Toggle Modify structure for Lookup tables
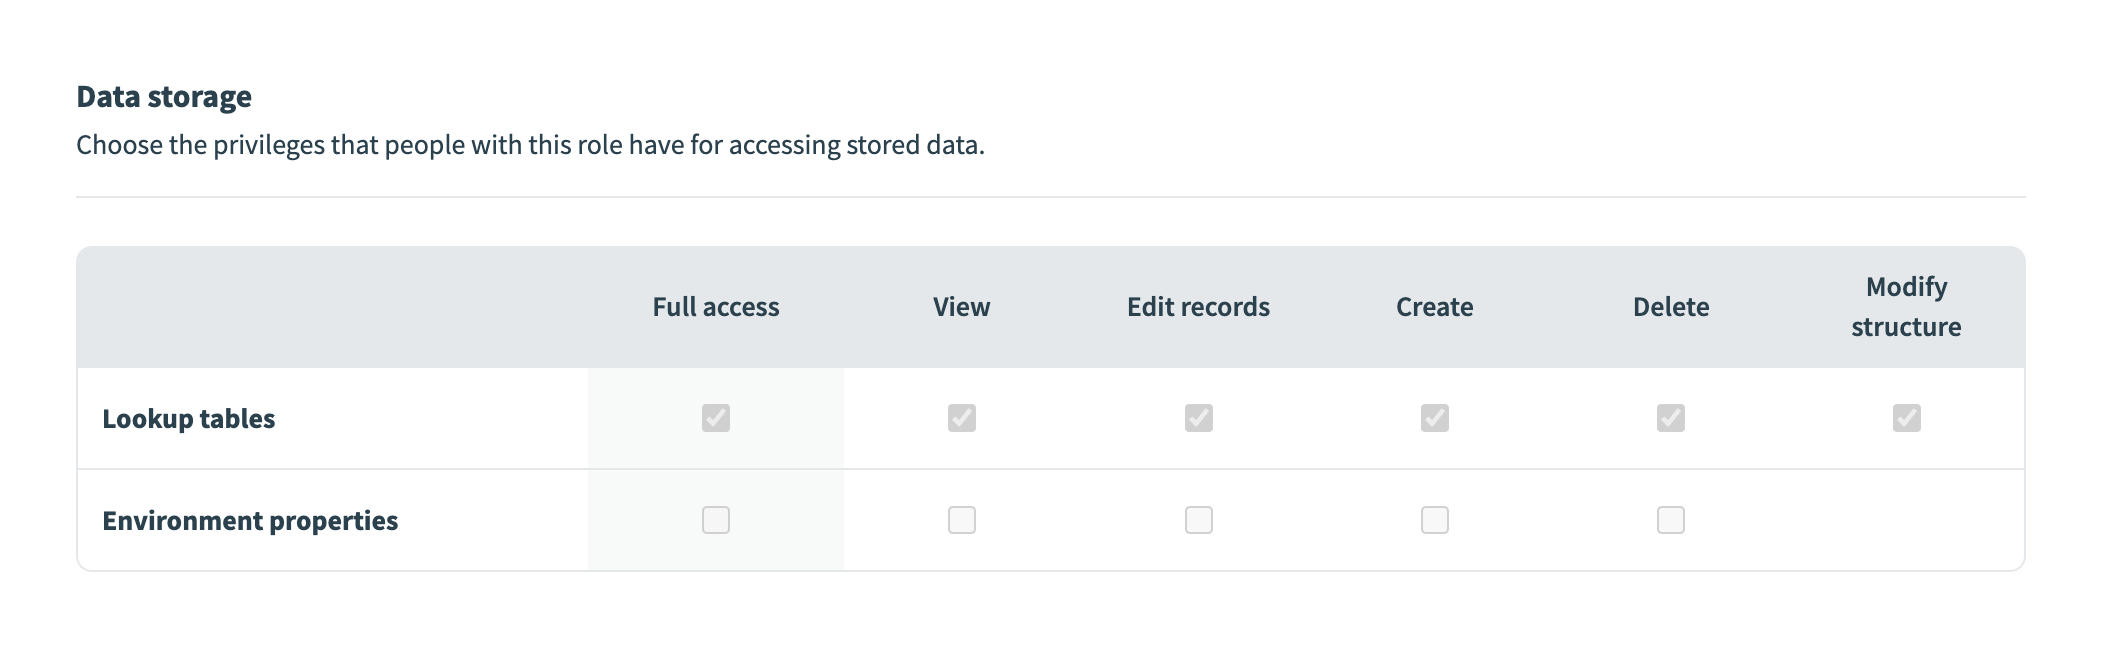The height and width of the screenshot is (668, 2104). point(1907,418)
